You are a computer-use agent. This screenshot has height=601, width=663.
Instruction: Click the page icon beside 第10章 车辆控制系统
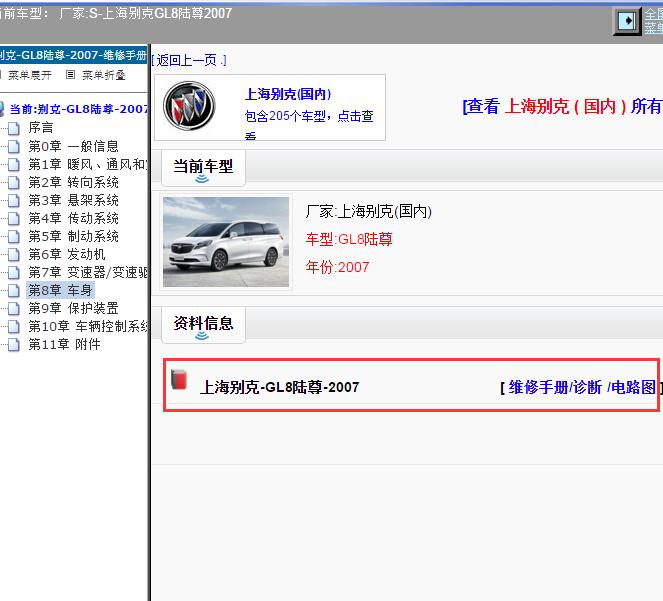(x=14, y=326)
